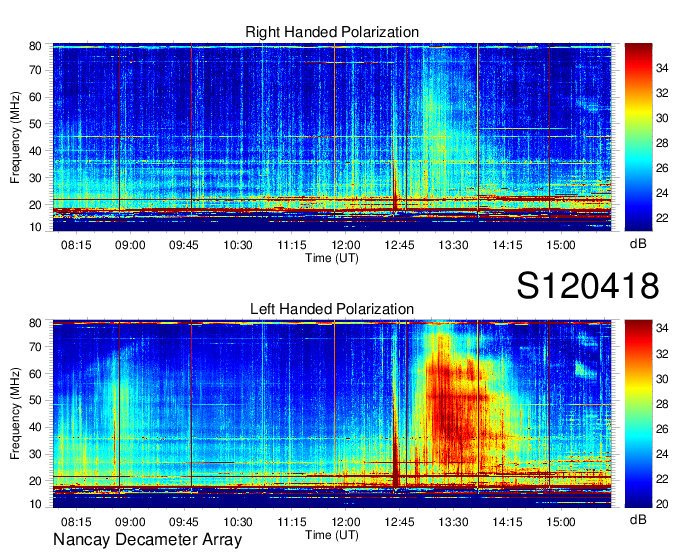Click 10 MHz tick of the right-handed plot

pyautogui.click(x=35, y=227)
